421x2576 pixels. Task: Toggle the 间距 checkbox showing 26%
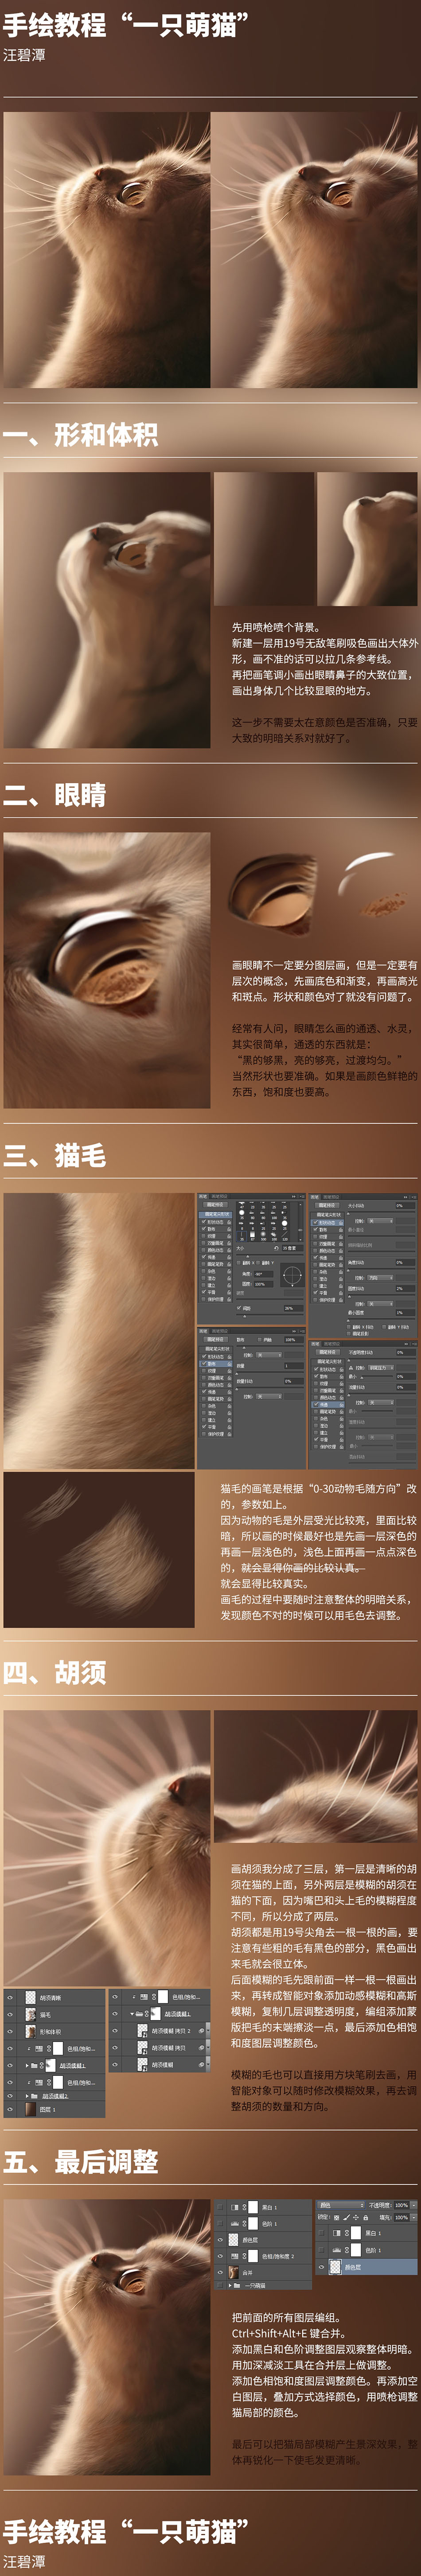pos(239,1308)
